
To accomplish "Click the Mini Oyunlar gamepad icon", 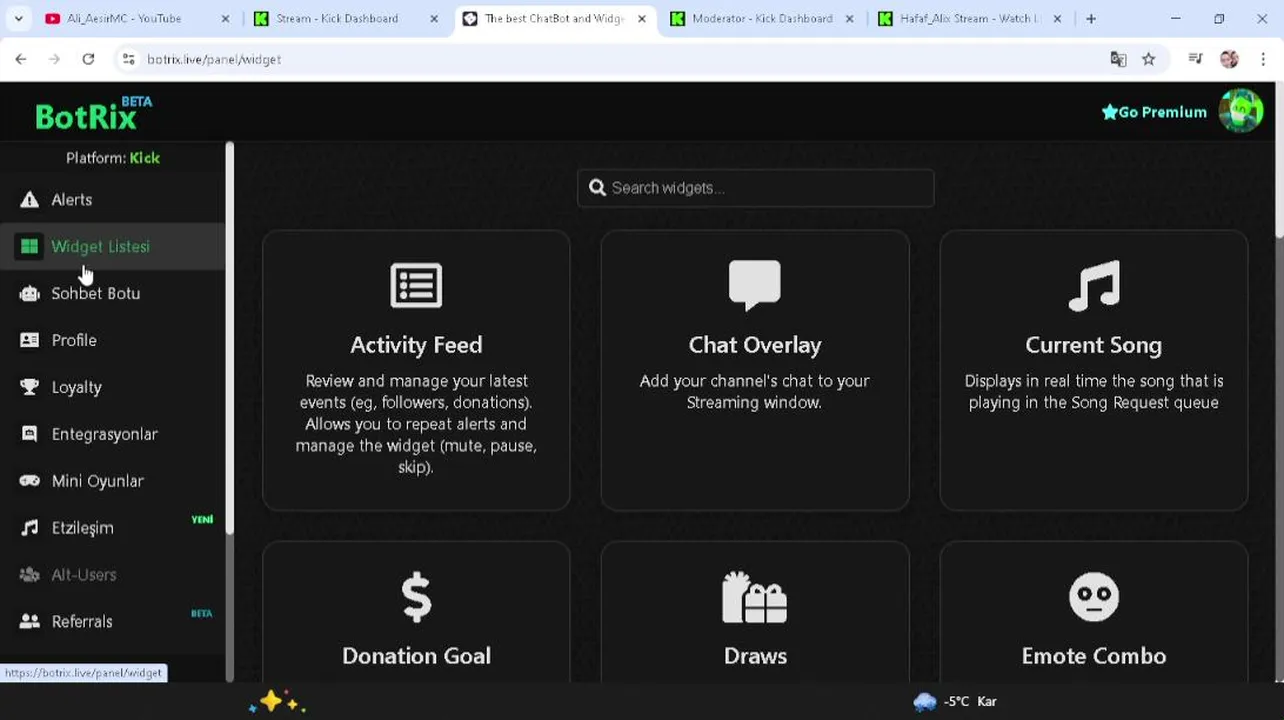I will [30, 481].
